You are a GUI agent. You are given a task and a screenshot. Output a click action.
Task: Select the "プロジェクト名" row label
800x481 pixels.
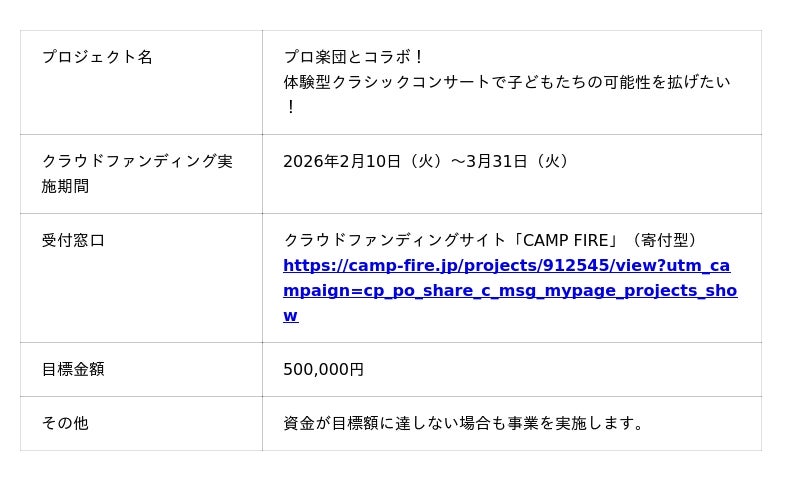tap(97, 57)
